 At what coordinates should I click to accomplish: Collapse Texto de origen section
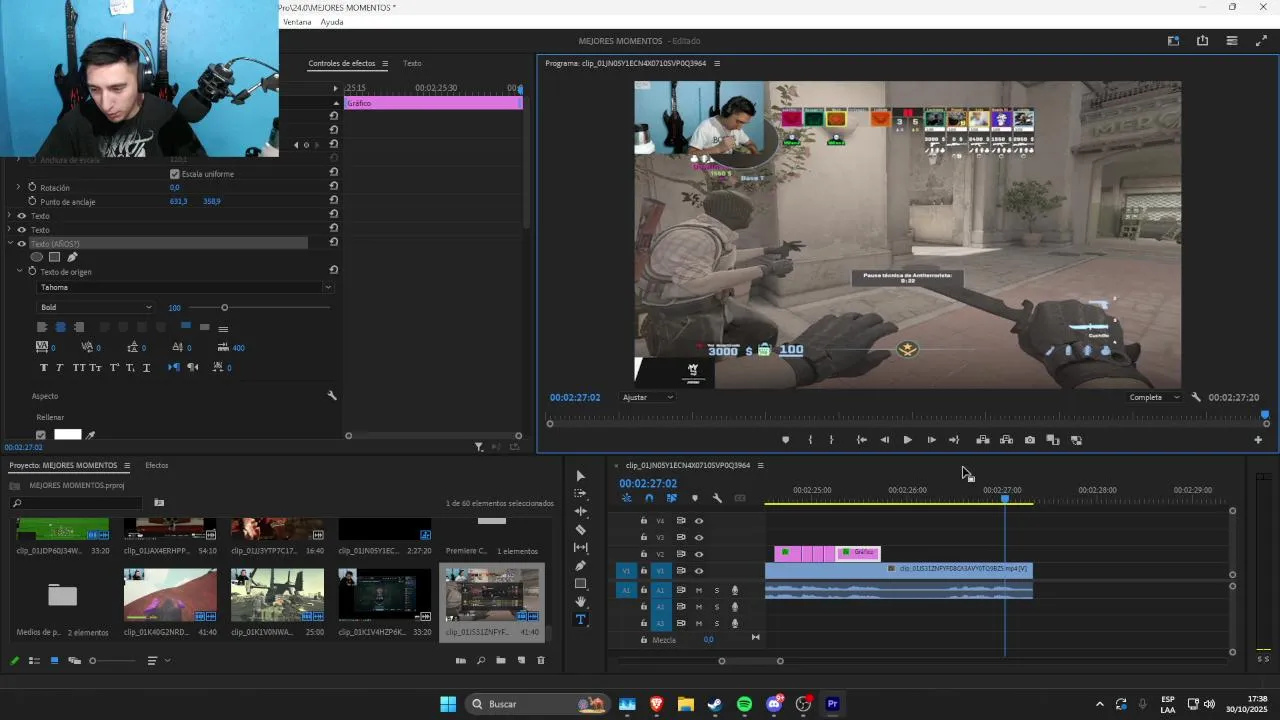point(19,272)
